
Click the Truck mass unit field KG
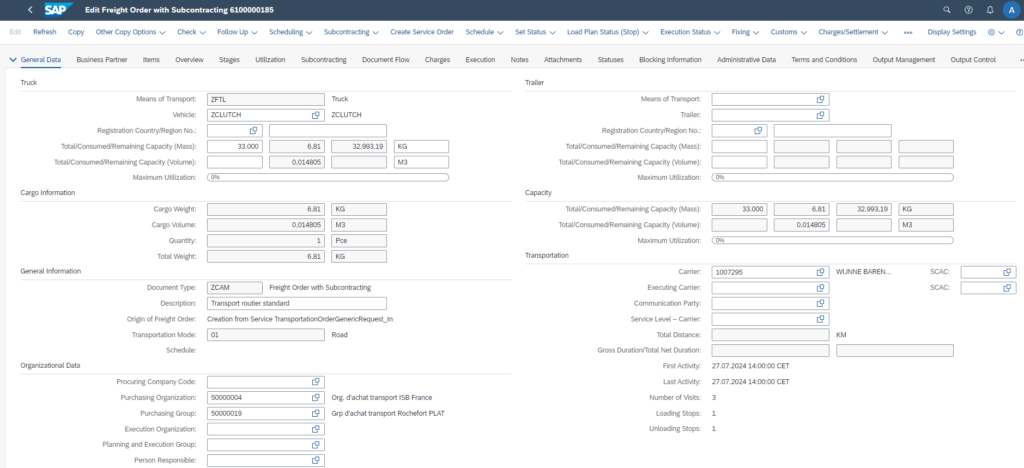pos(421,146)
